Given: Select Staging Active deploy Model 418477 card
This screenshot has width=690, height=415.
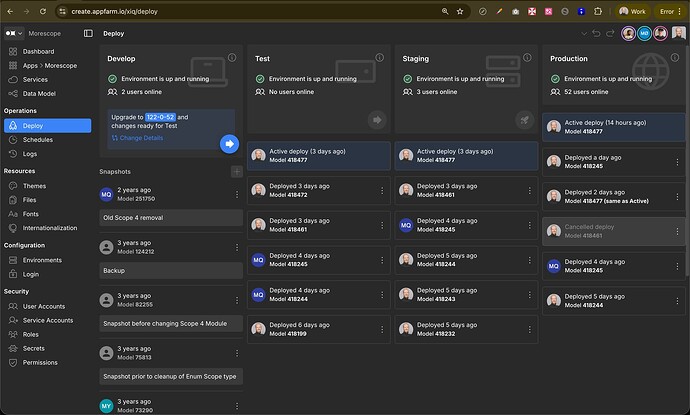Looking at the screenshot, I should coord(466,156).
